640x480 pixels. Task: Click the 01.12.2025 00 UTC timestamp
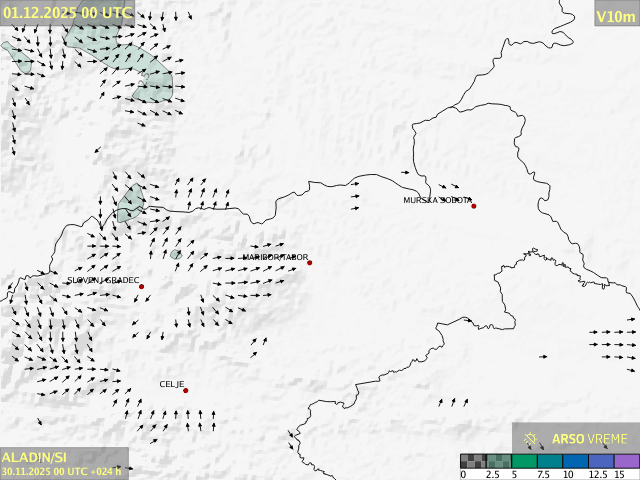[x=67, y=12]
